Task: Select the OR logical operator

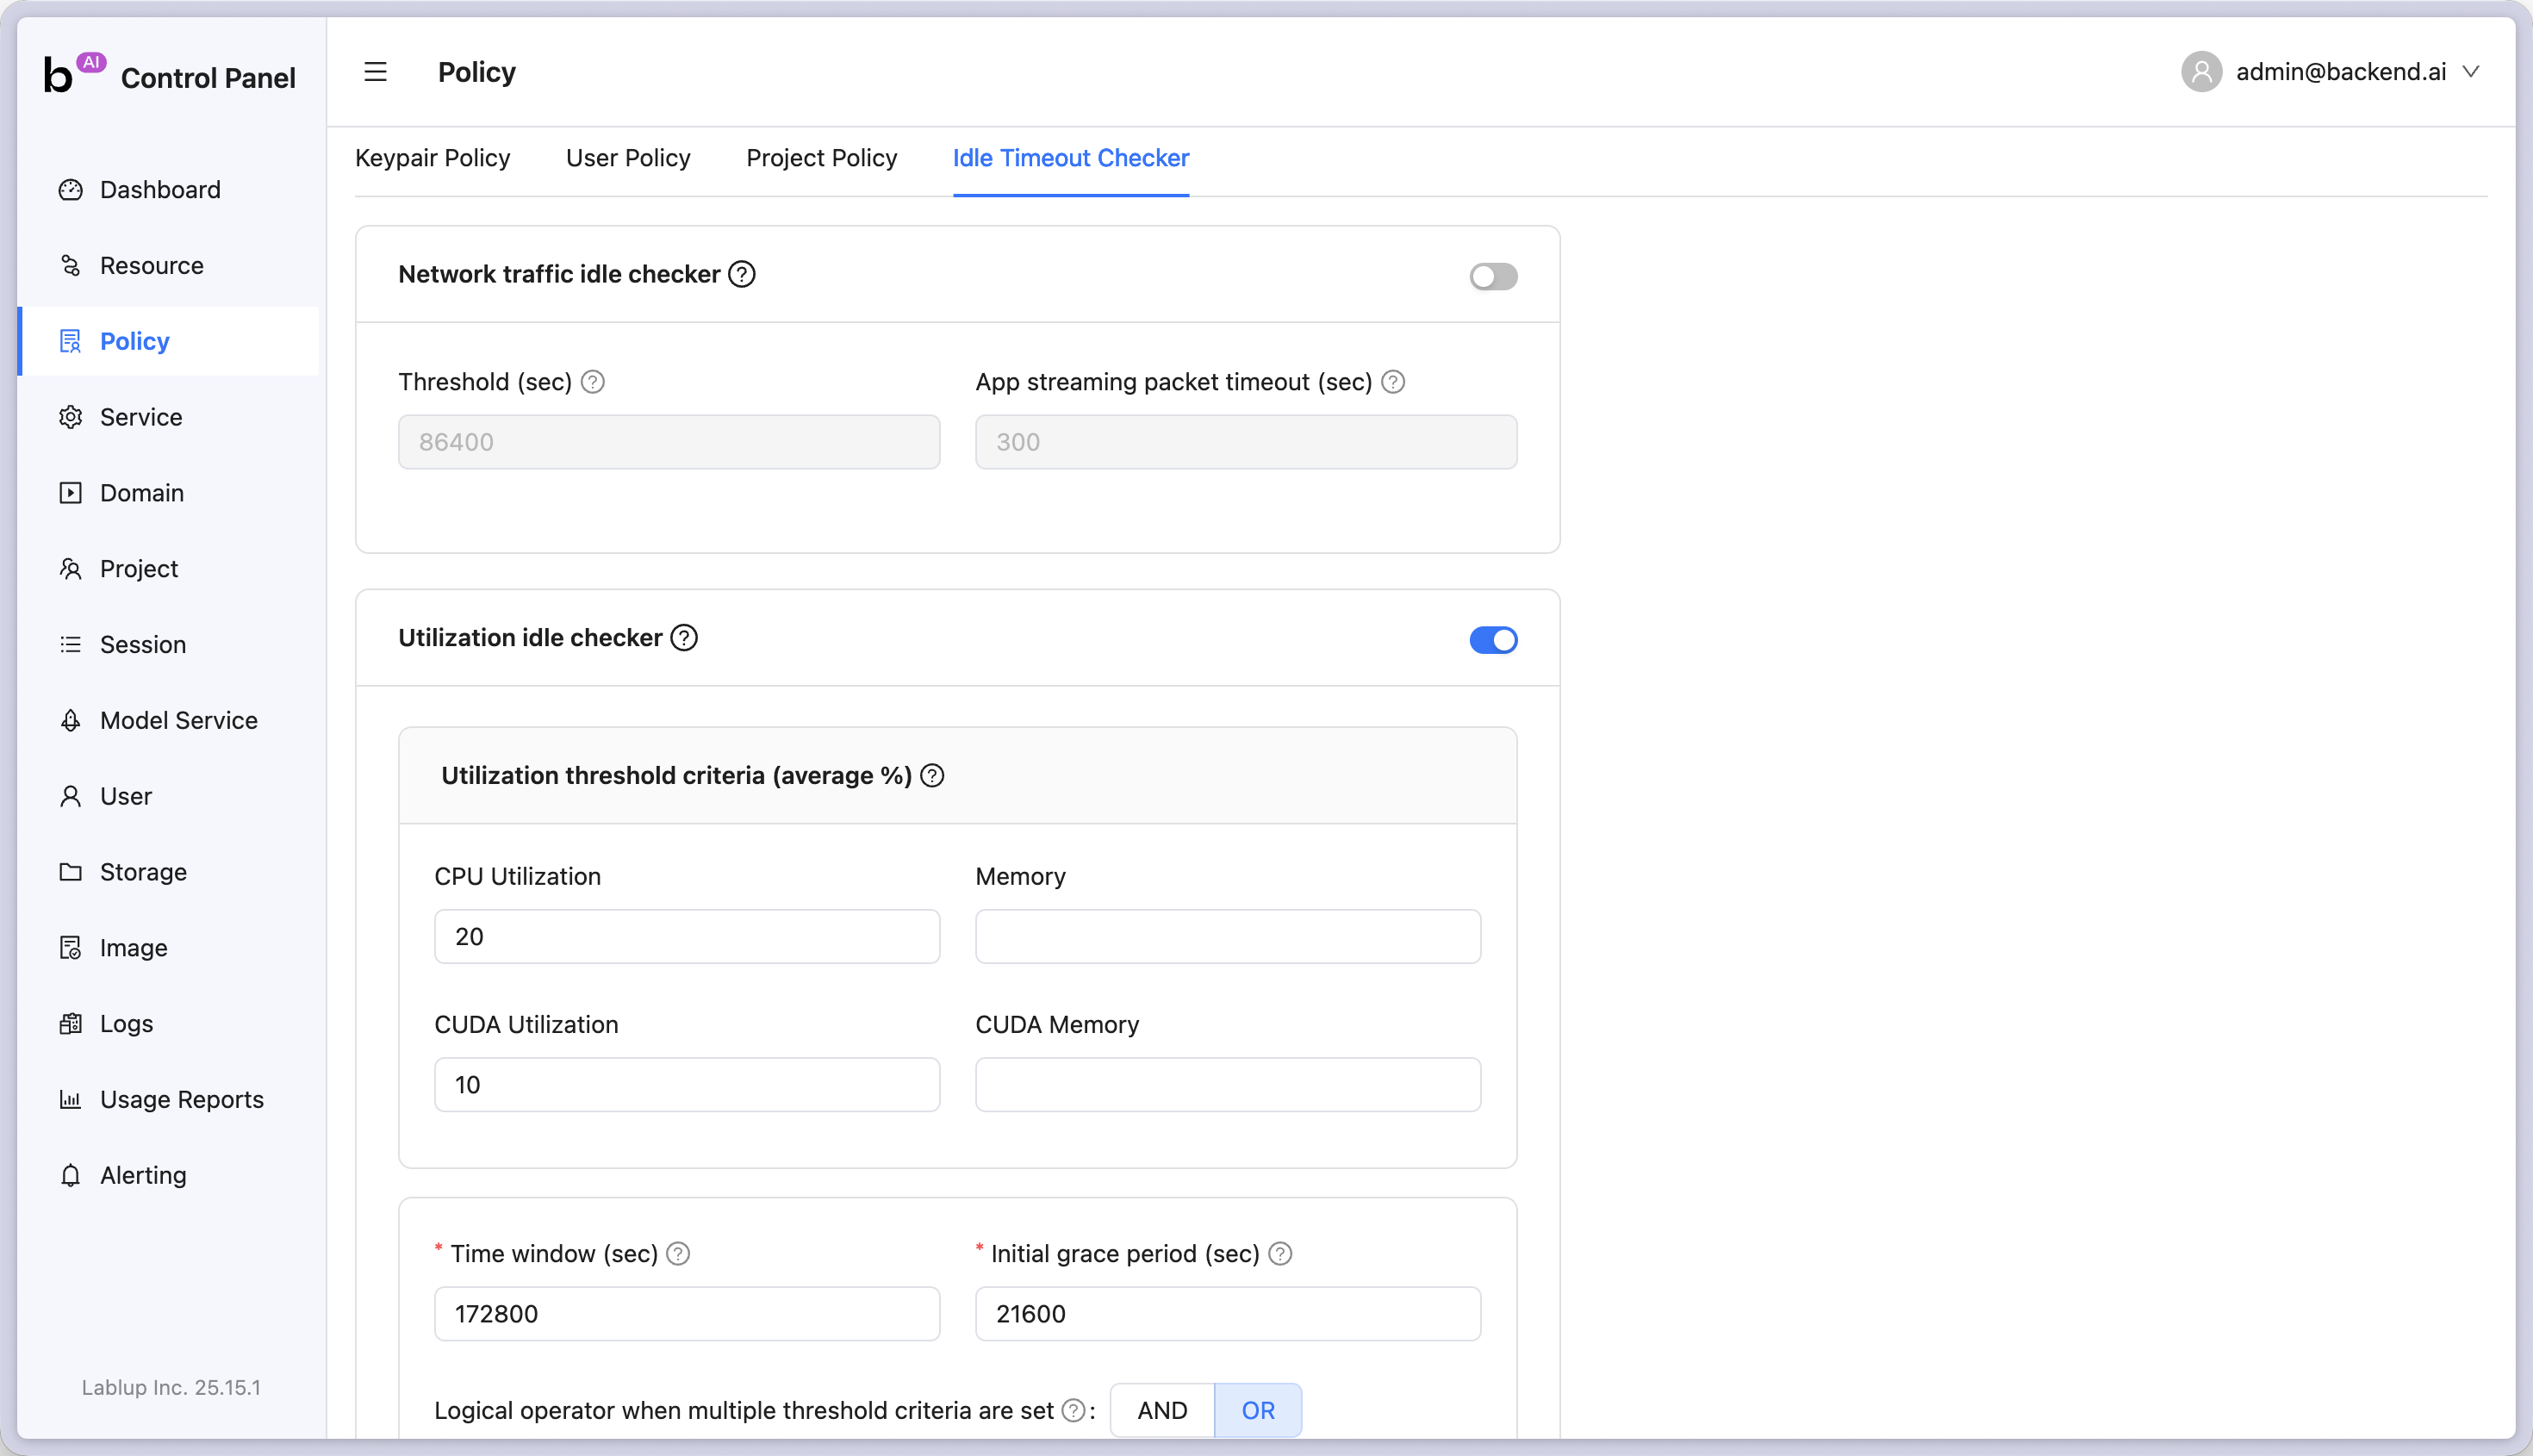Action: click(1258, 1410)
